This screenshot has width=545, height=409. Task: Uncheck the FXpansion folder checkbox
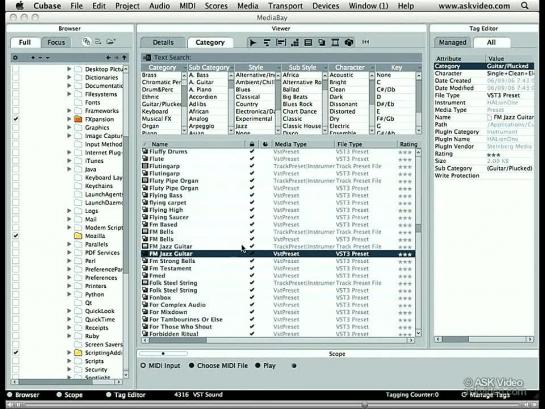pos(16,119)
